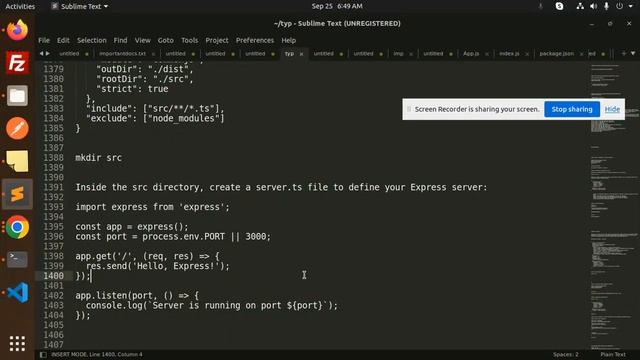Viewport: 640px width, 360px height.
Task: Open the clock and calendar Sep 25
Action: pos(337,6)
